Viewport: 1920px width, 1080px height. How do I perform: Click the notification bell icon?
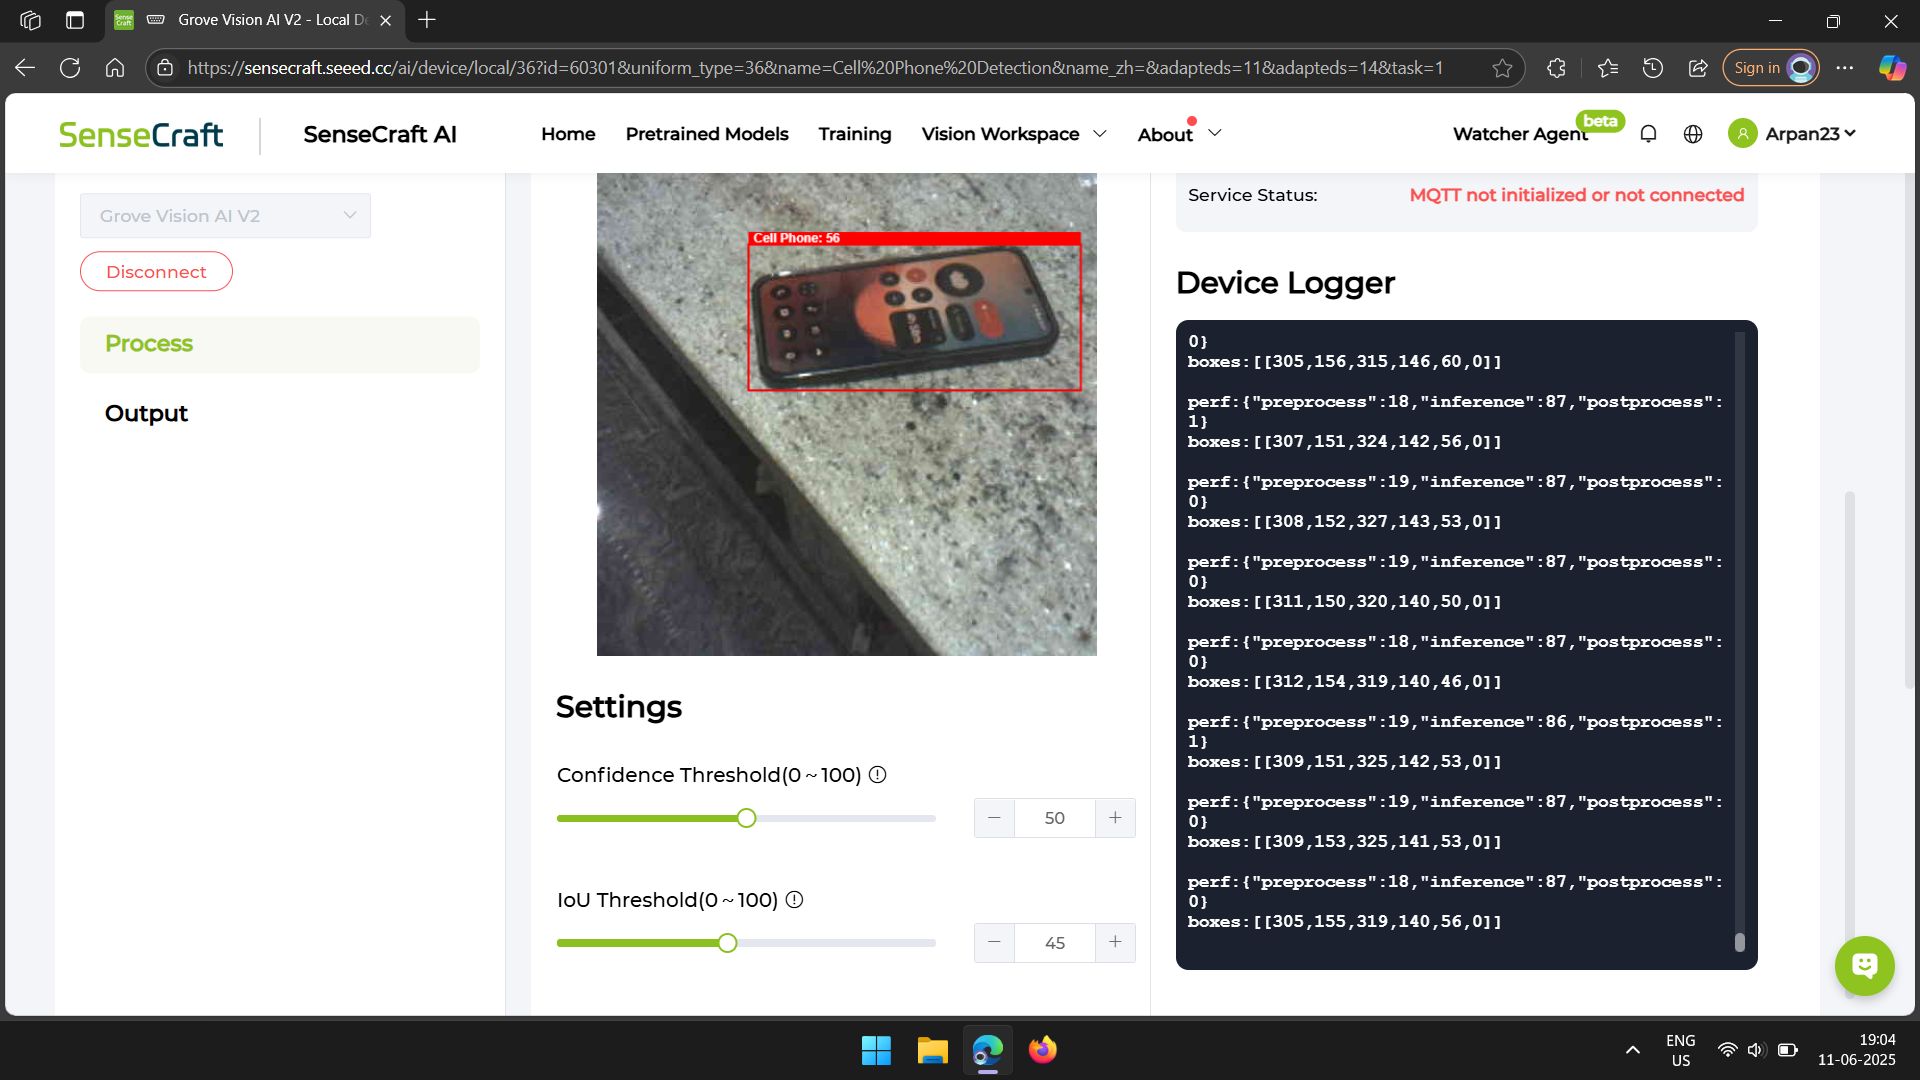(x=1648, y=134)
